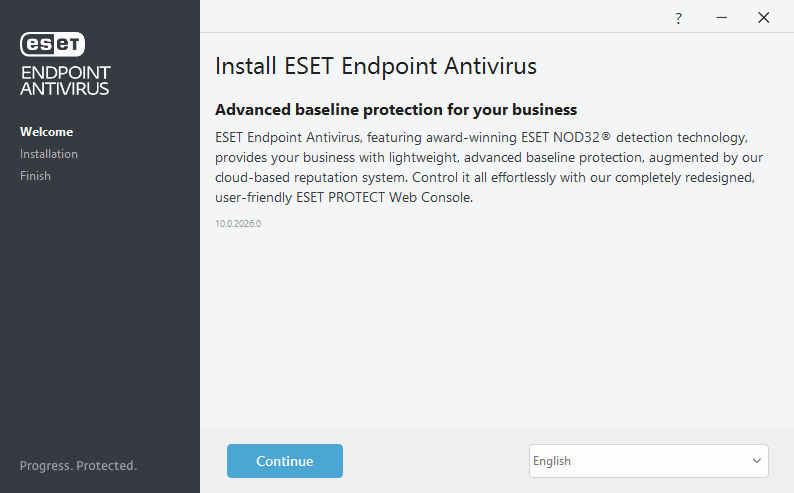Click ESET PROTECT Web Console text
The height and width of the screenshot is (493, 794).
click(x=384, y=197)
